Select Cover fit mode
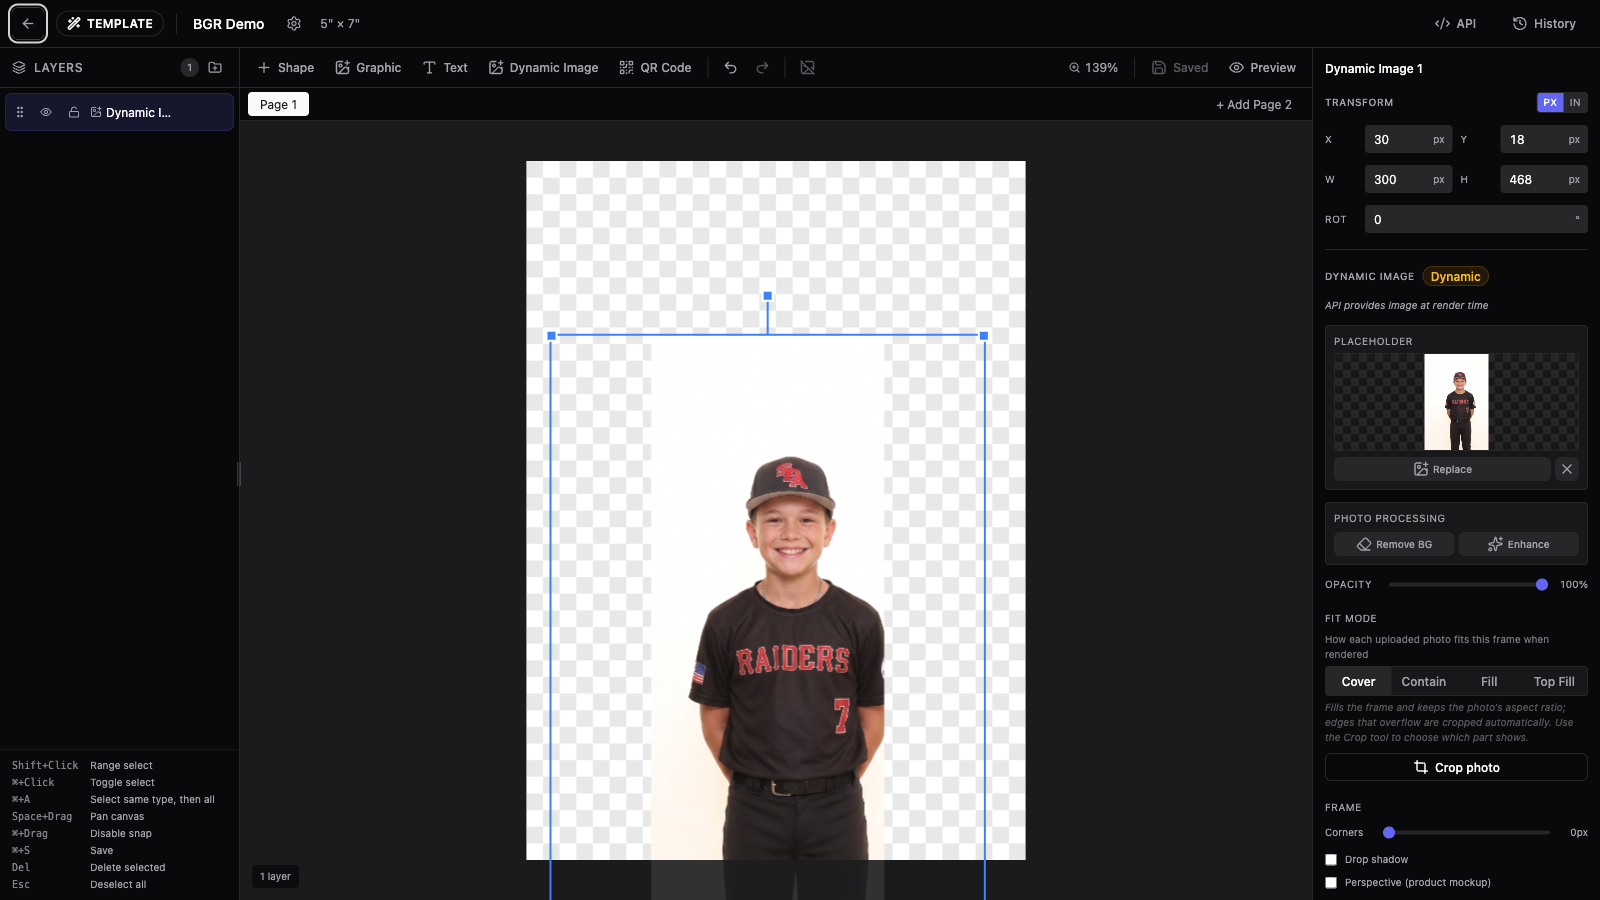1600x900 pixels. point(1358,681)
